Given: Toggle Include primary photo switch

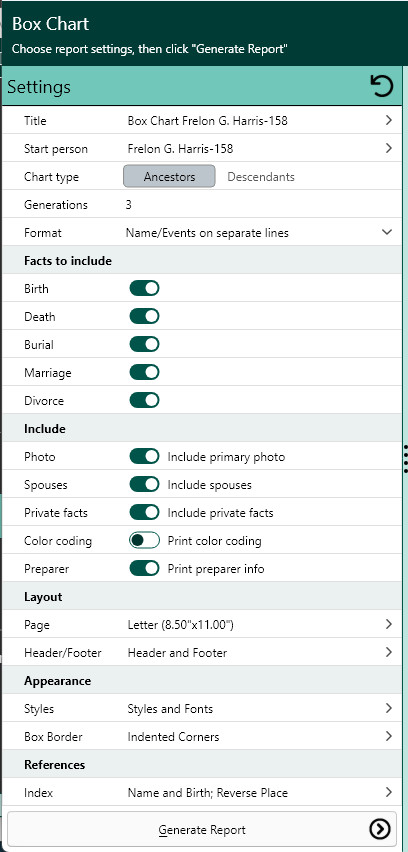Looking at the screenshot, I should [x=145, y=456].
